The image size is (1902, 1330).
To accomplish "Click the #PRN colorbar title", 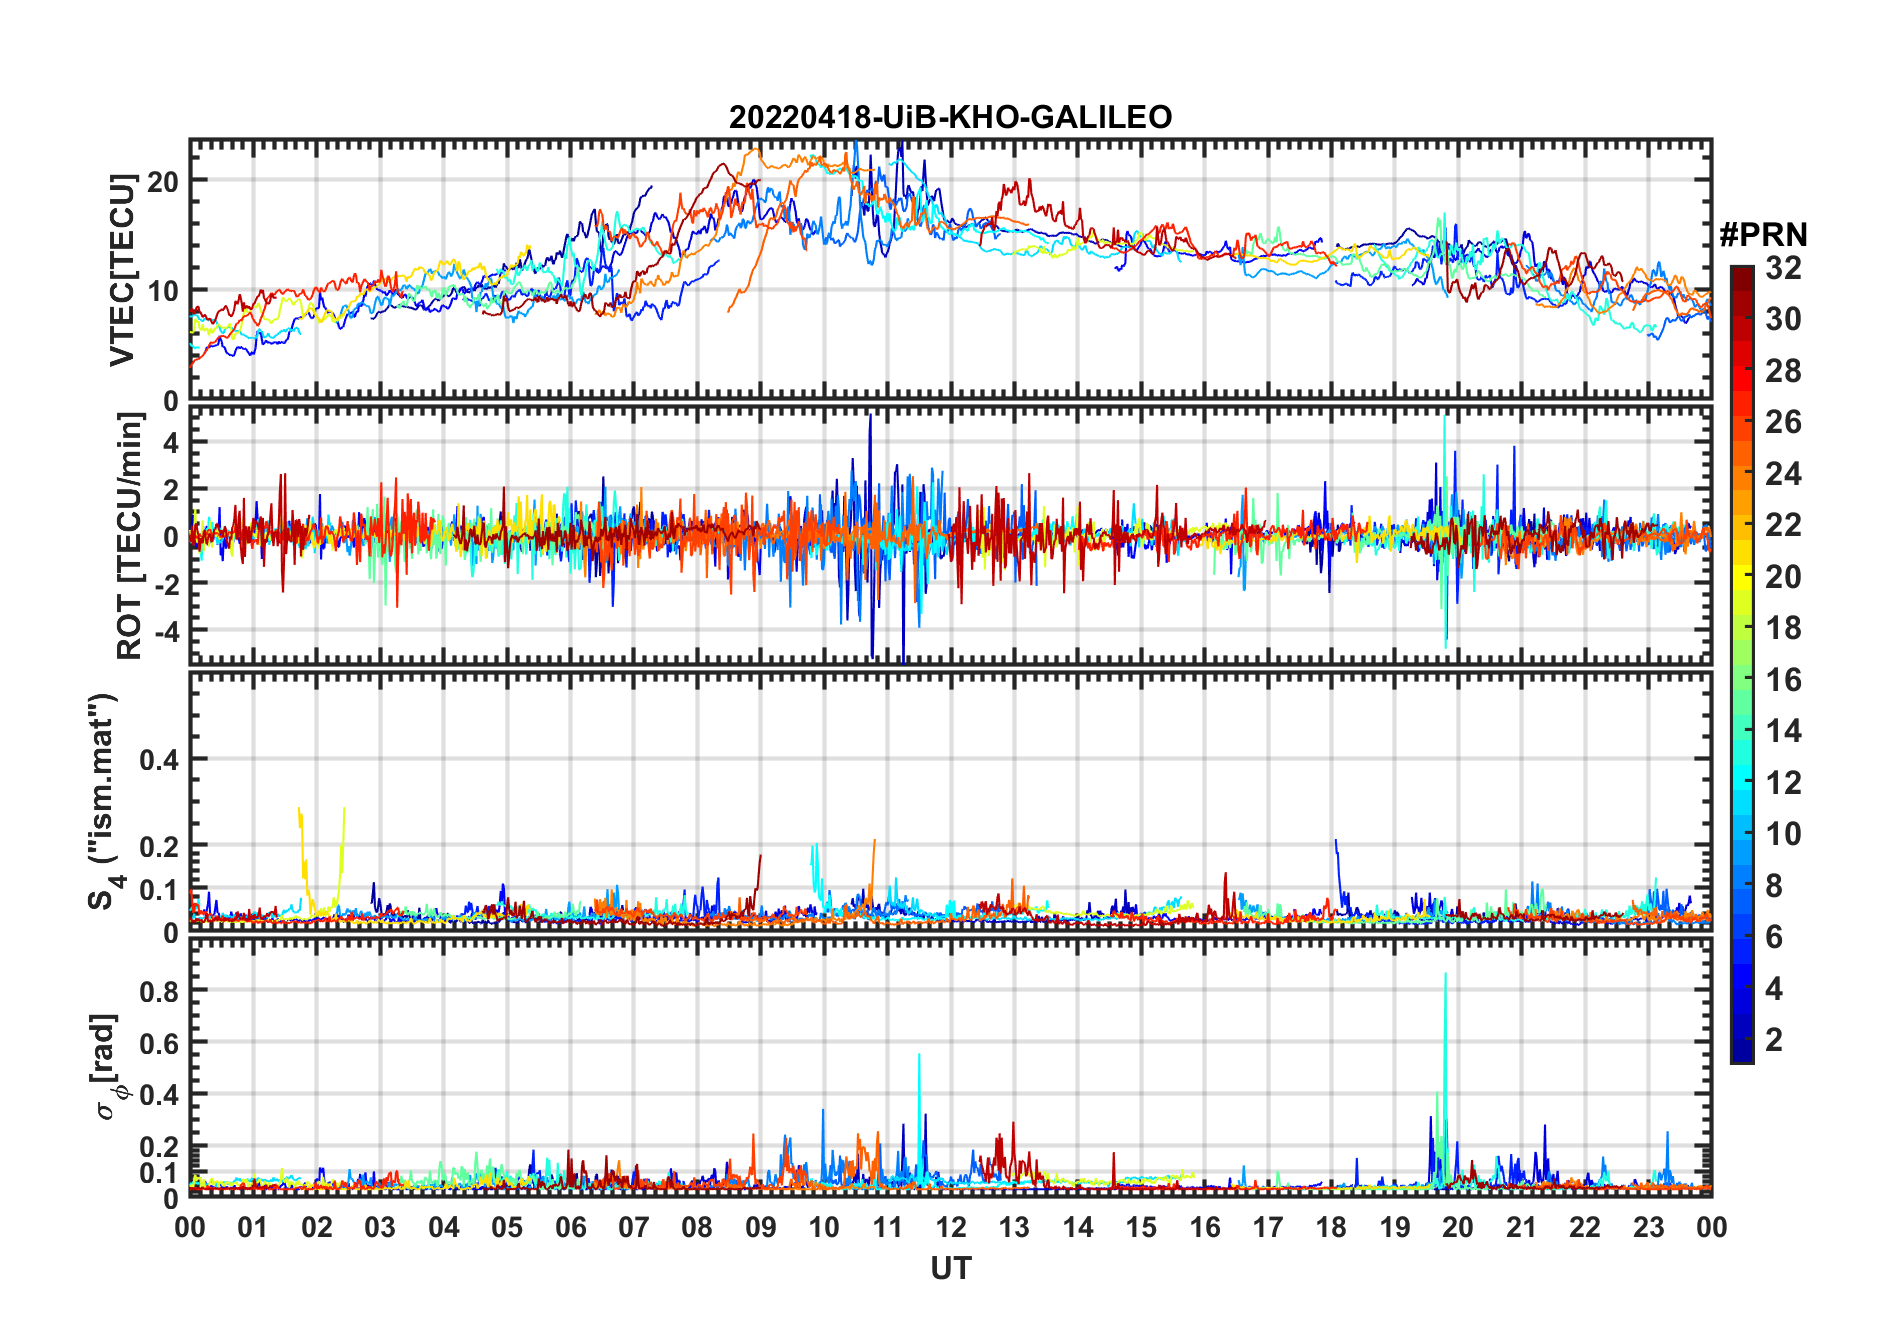I will [x=1763, y=235].
